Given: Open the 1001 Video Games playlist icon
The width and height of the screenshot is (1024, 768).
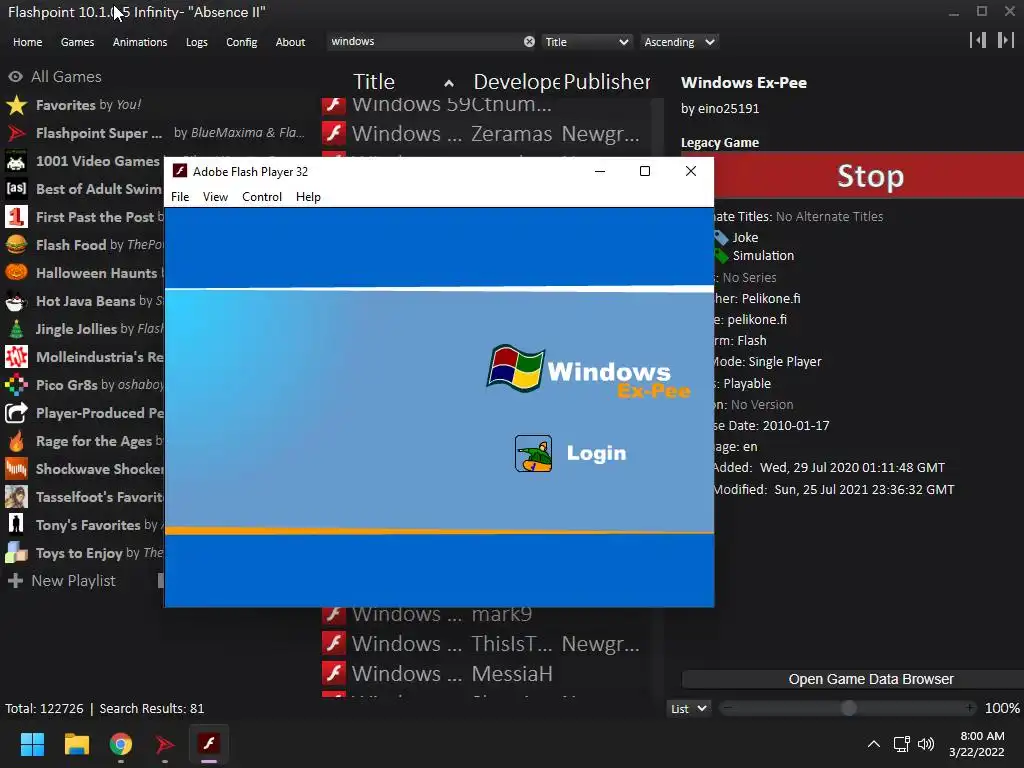Looking at the screenshot, I should point(16,161).
